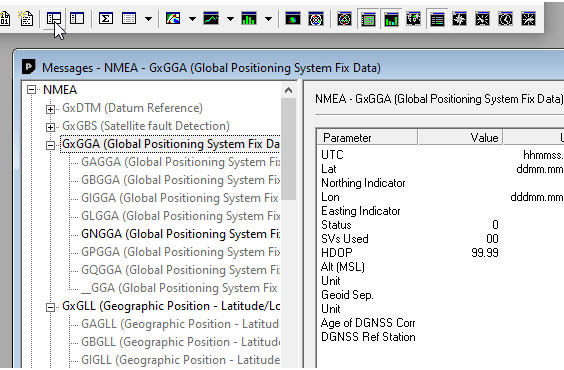
Task: Expand the GxGBS Satellite fault Detection node
Action: tap(50, 127)
